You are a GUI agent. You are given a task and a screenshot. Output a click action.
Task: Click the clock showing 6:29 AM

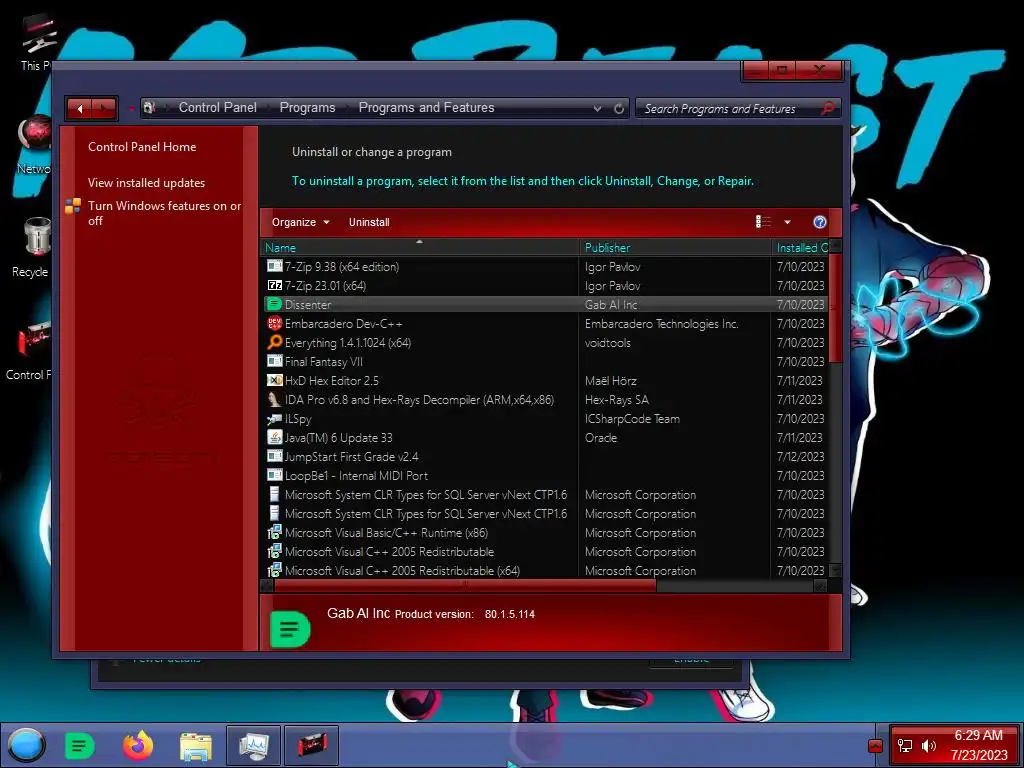tap(978, 735)
